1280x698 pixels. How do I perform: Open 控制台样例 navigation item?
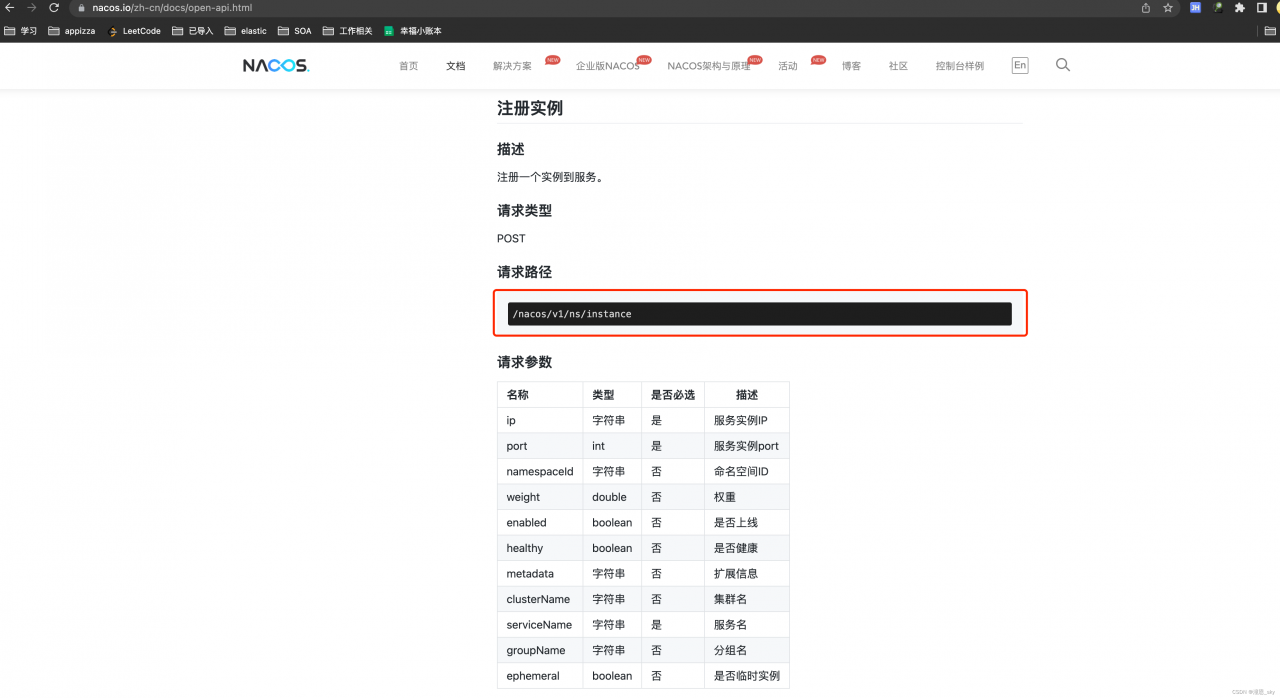coord(960,66)
